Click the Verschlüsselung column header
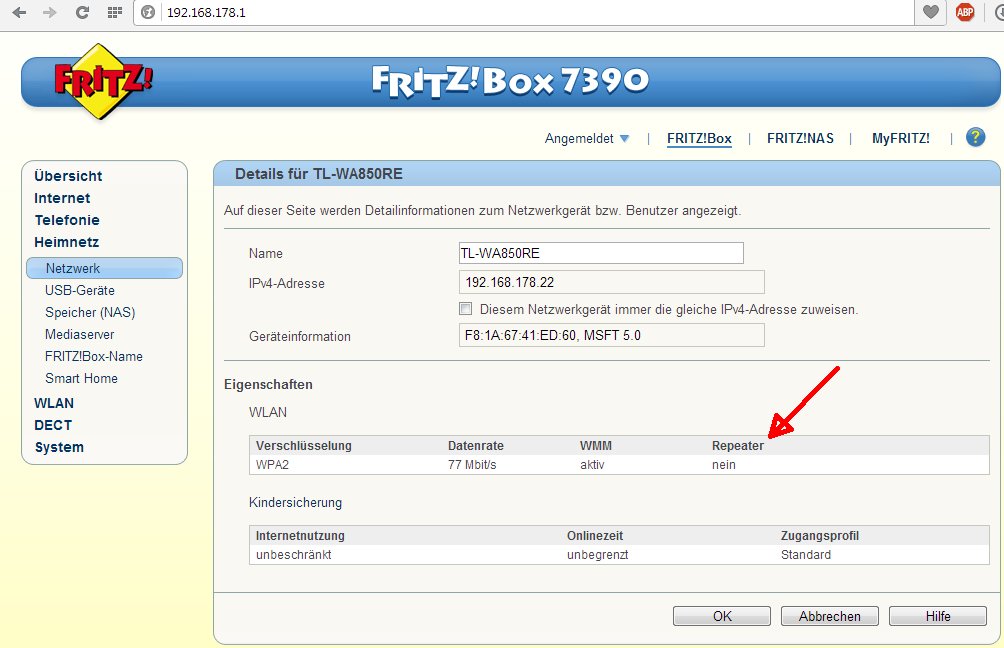This screenshot has width=1004, height=648. (x=304, y=446)
